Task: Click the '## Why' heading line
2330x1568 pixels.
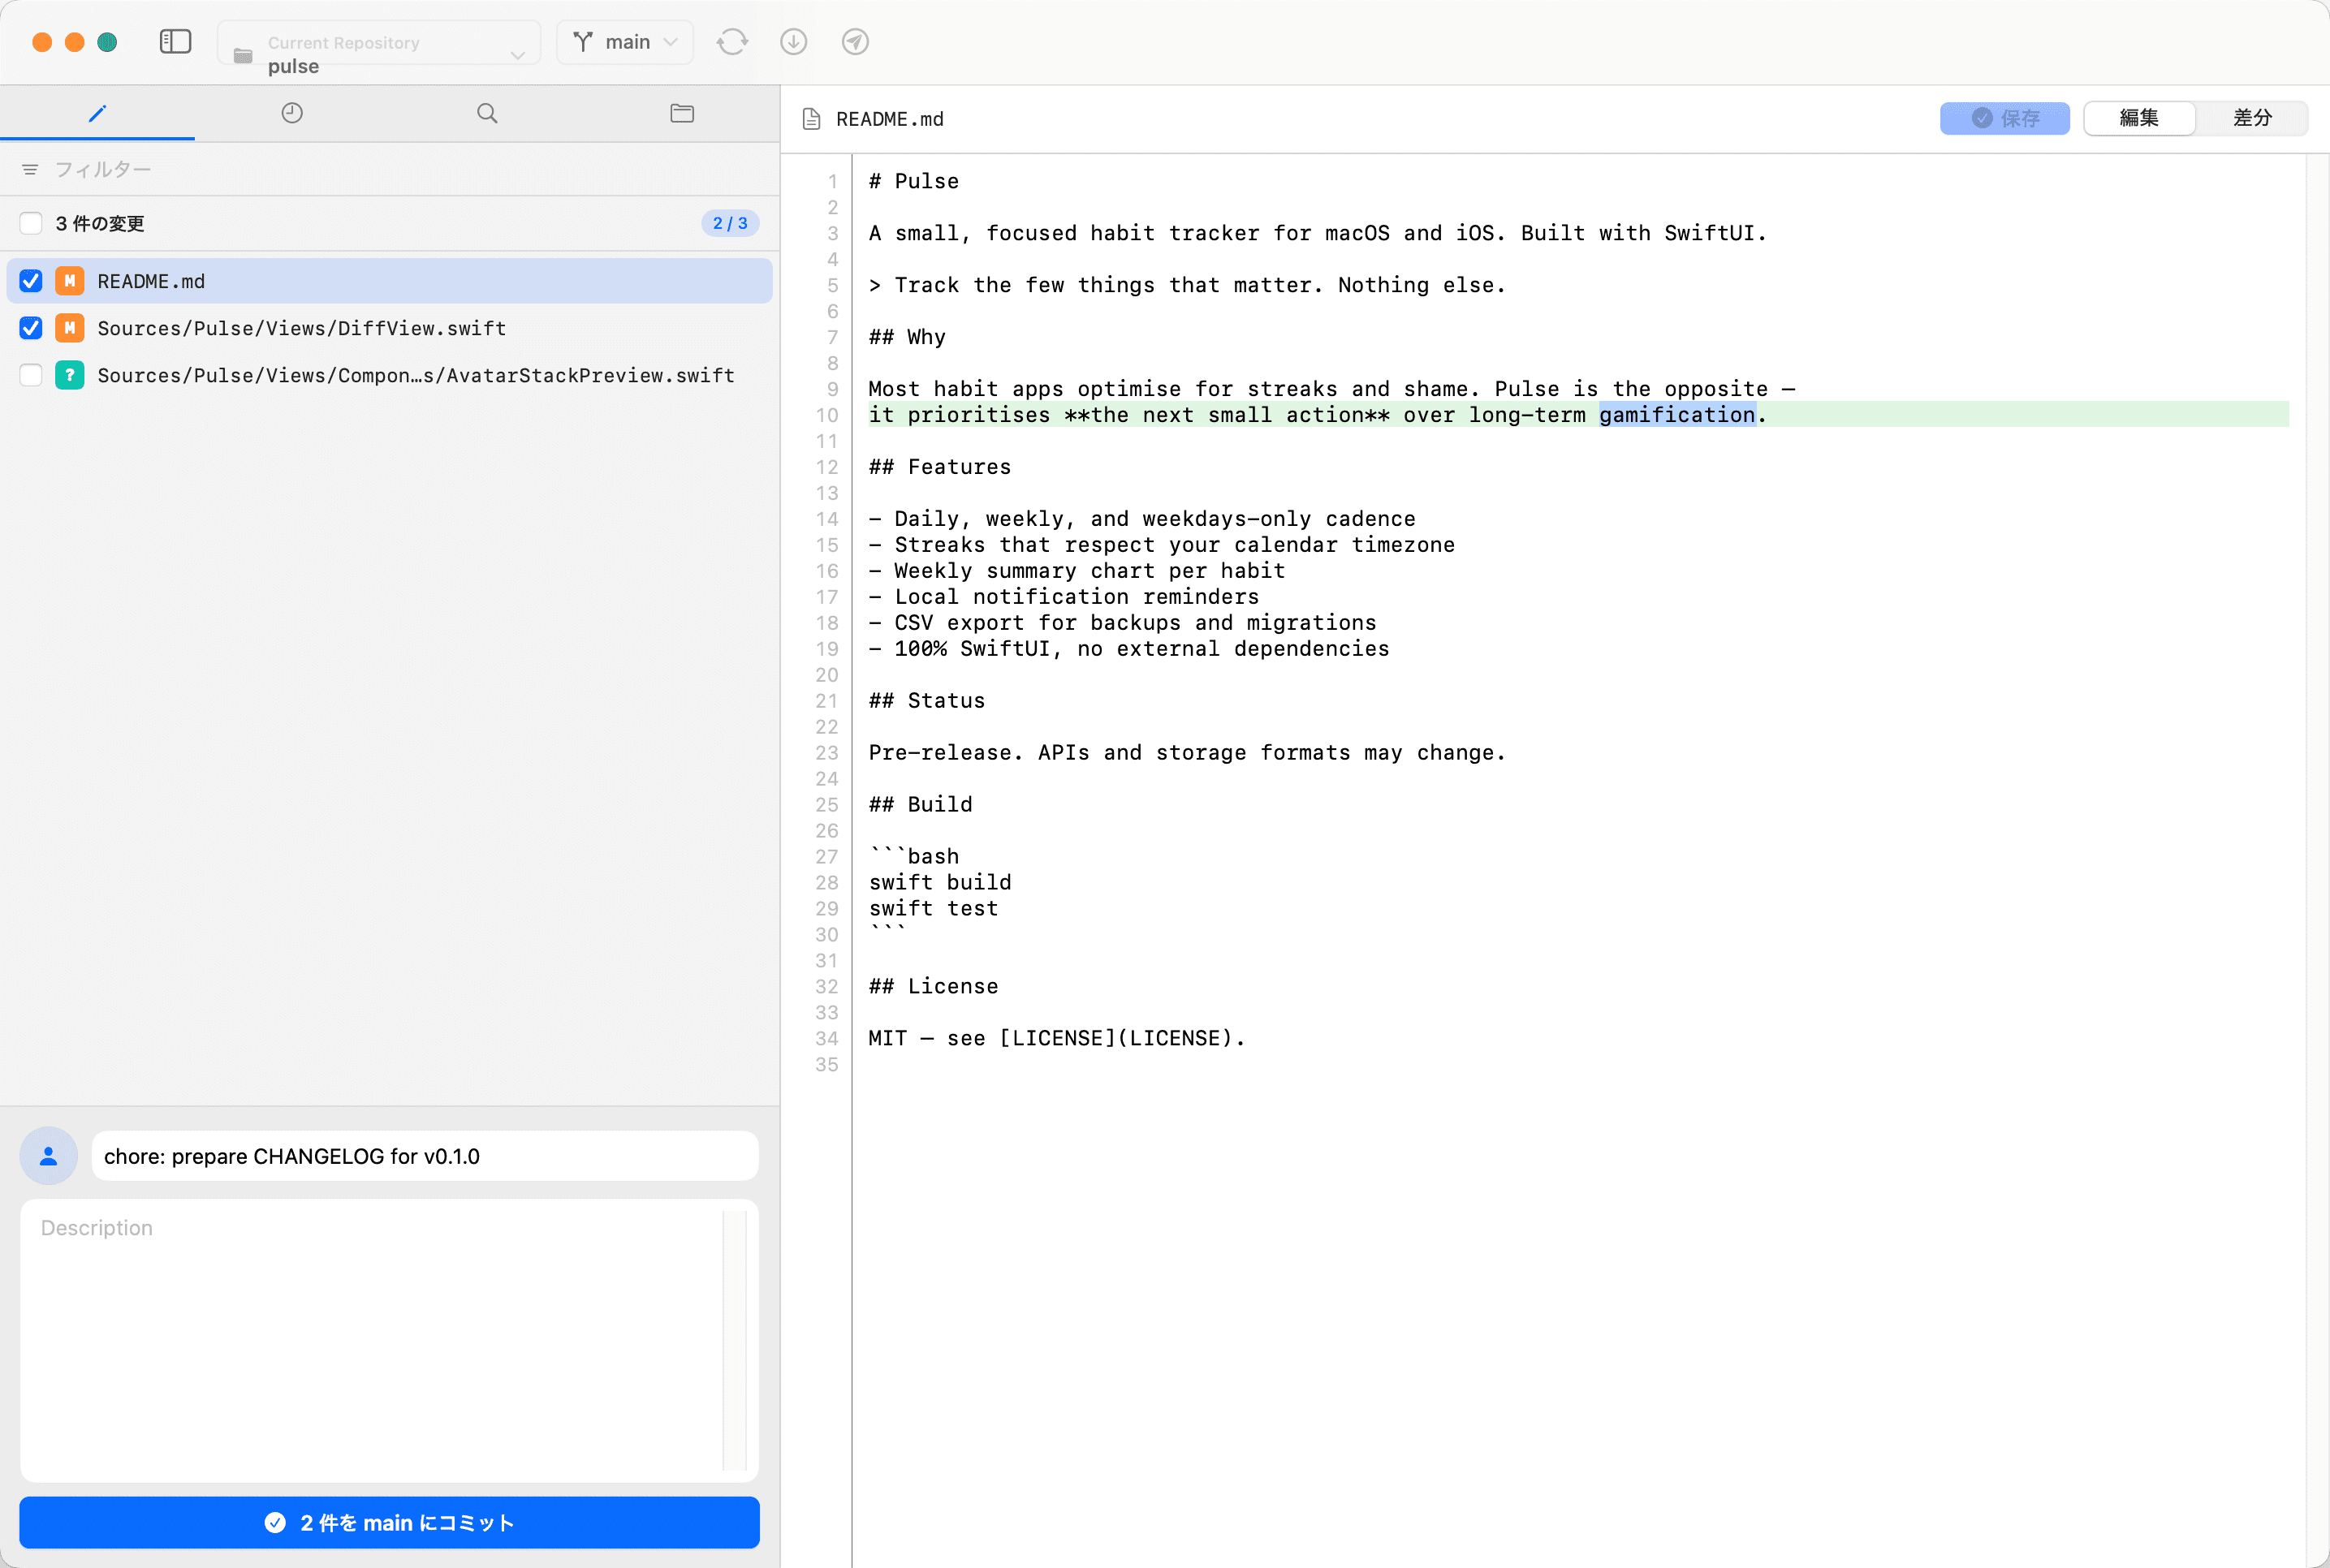Action: click(907, 337)
